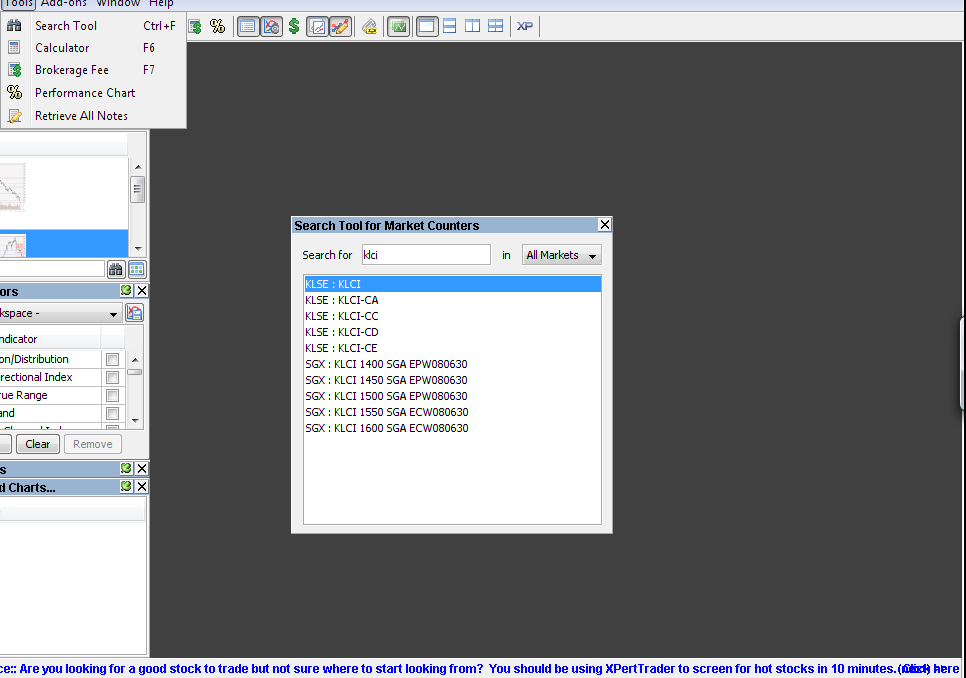Choose Brokerage Fee from Tools menu
Screen dimensions: 966x678
click(x=72, y=70)
